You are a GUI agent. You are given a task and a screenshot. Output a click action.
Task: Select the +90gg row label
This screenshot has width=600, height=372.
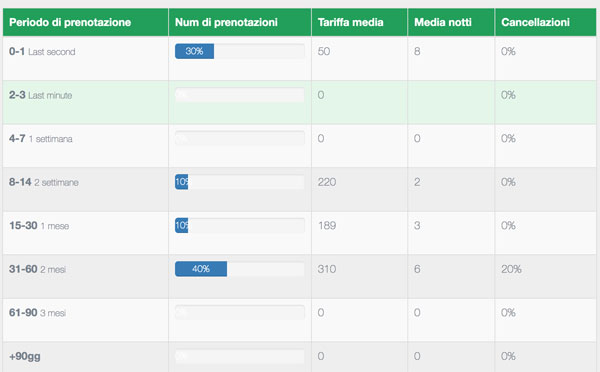(24, 356)
